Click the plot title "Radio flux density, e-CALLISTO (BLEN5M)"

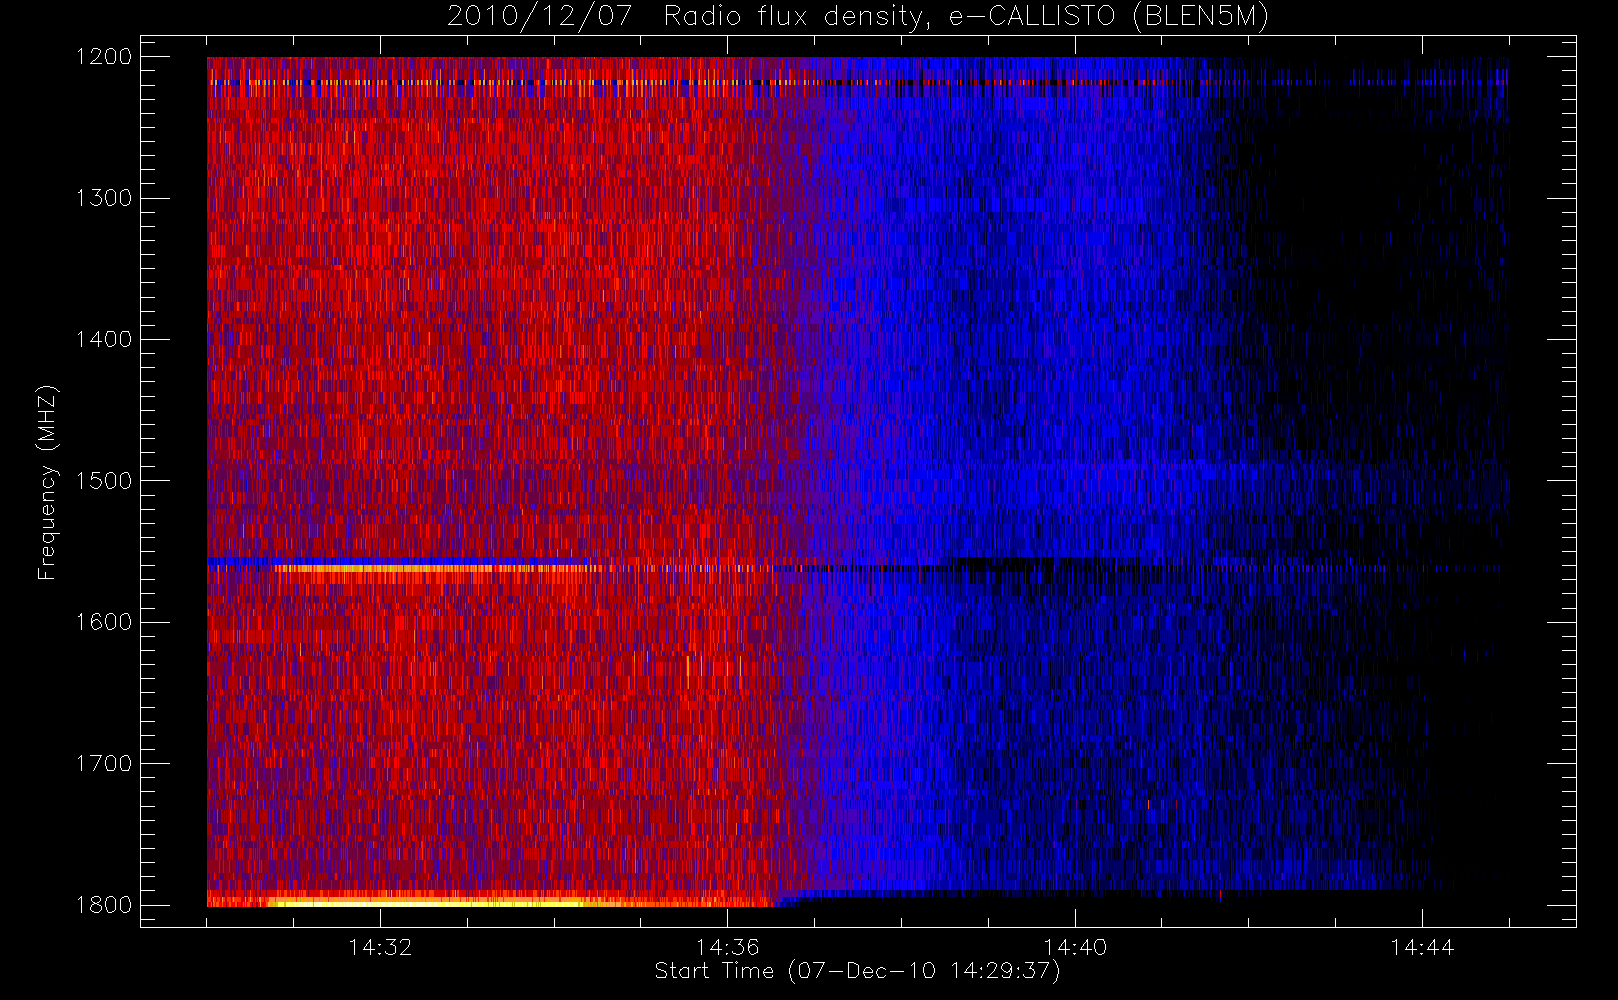[x=966, y=17]
